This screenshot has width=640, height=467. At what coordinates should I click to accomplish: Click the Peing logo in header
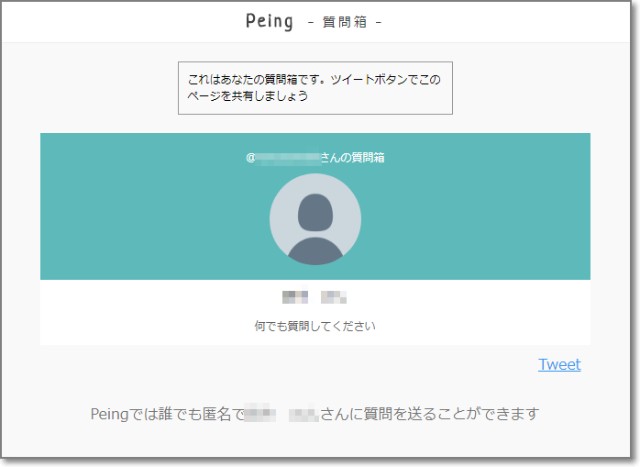coord(270,21)
